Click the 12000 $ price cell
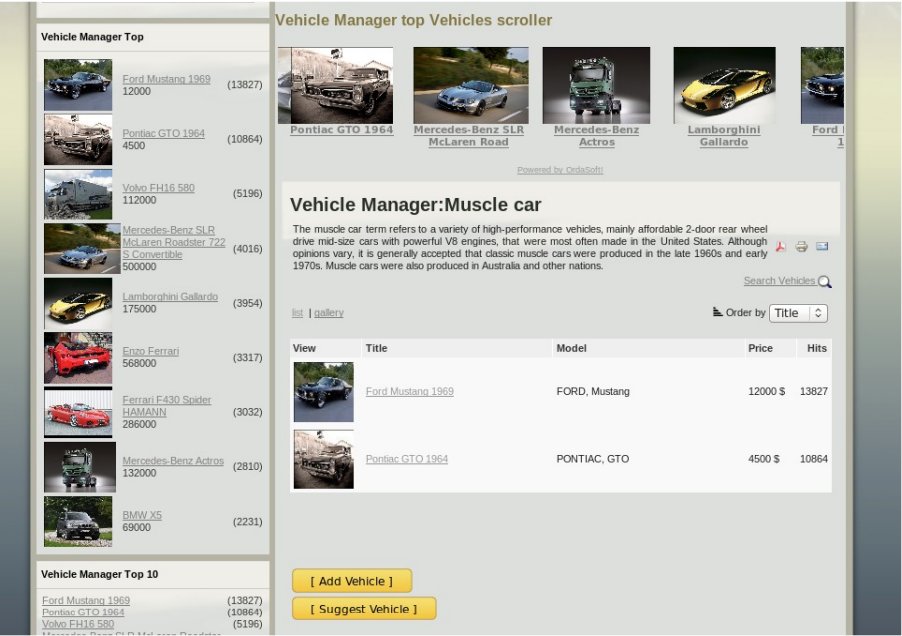The width and height of the screenshot is (902, 636). coord(766,392)
